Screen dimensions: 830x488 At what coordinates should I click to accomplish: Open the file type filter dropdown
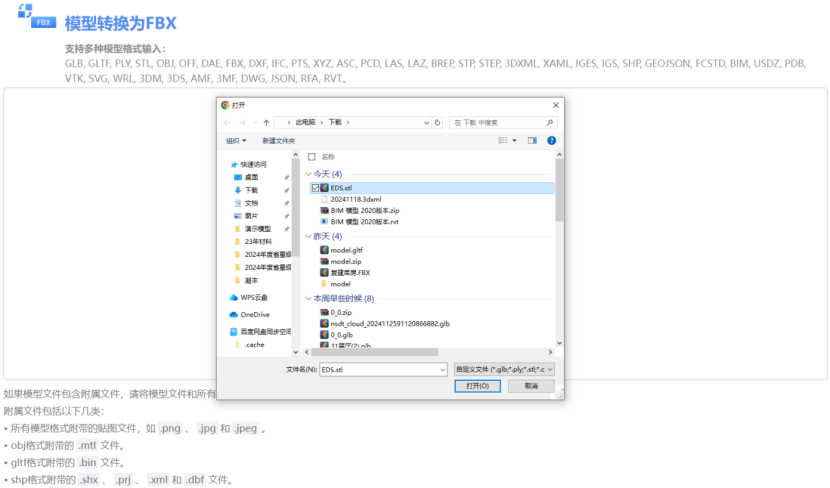(x=503, y=369)
